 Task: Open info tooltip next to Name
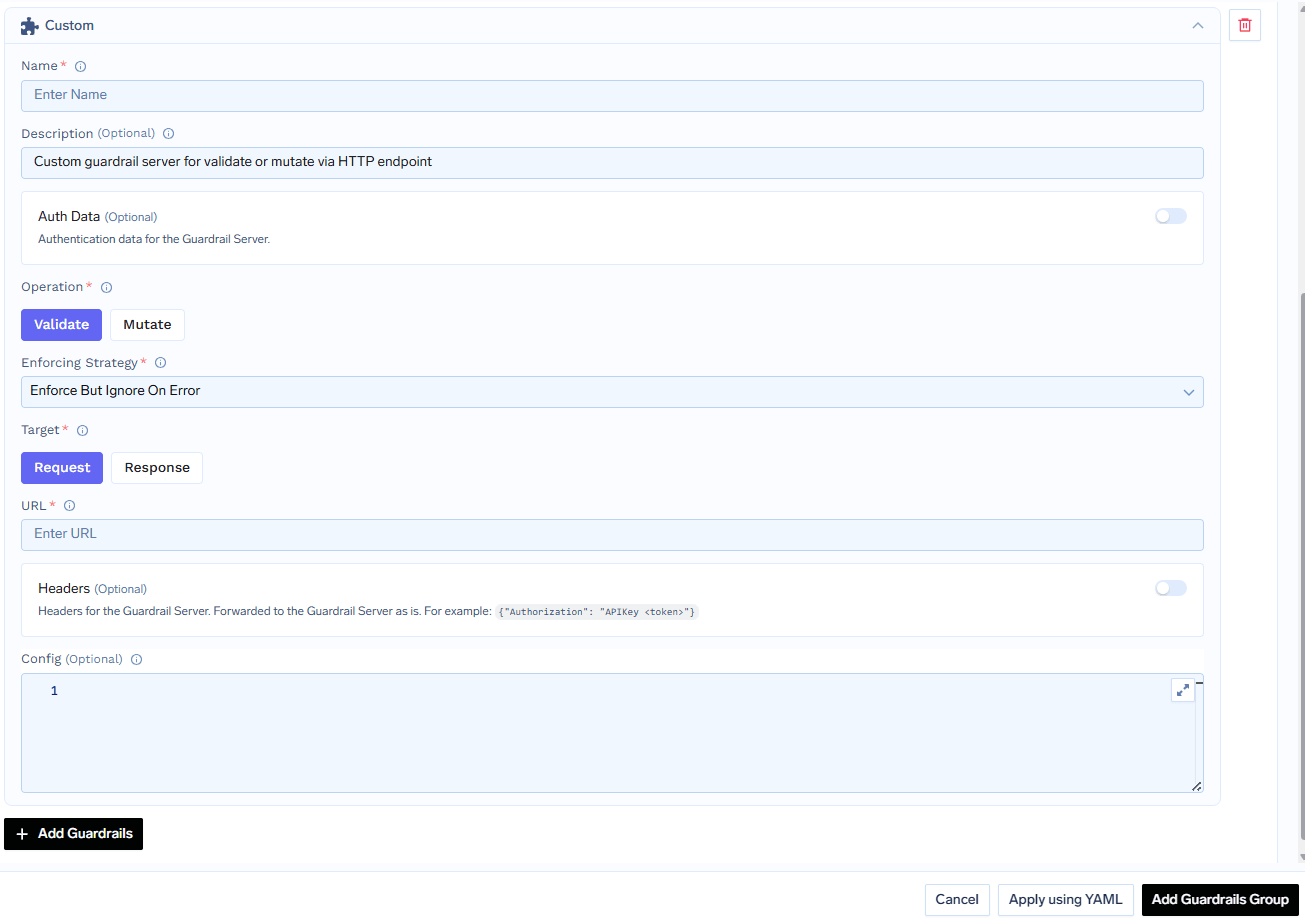[81, 67]
